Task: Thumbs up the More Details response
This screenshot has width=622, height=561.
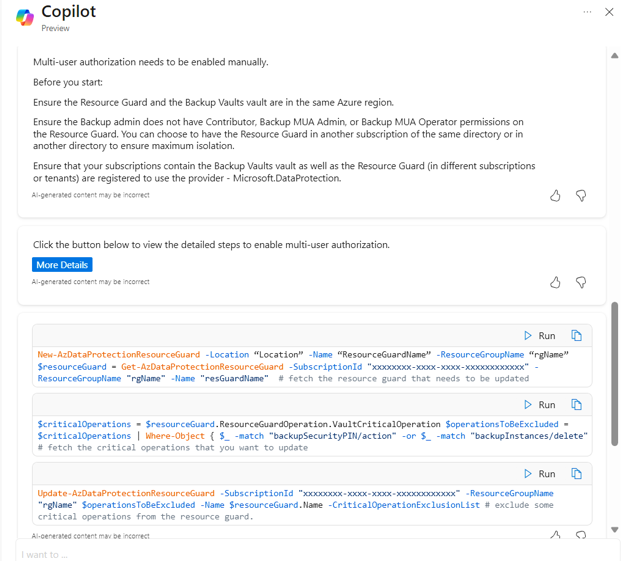Action: pyautogui.click(x=555, y=283)
